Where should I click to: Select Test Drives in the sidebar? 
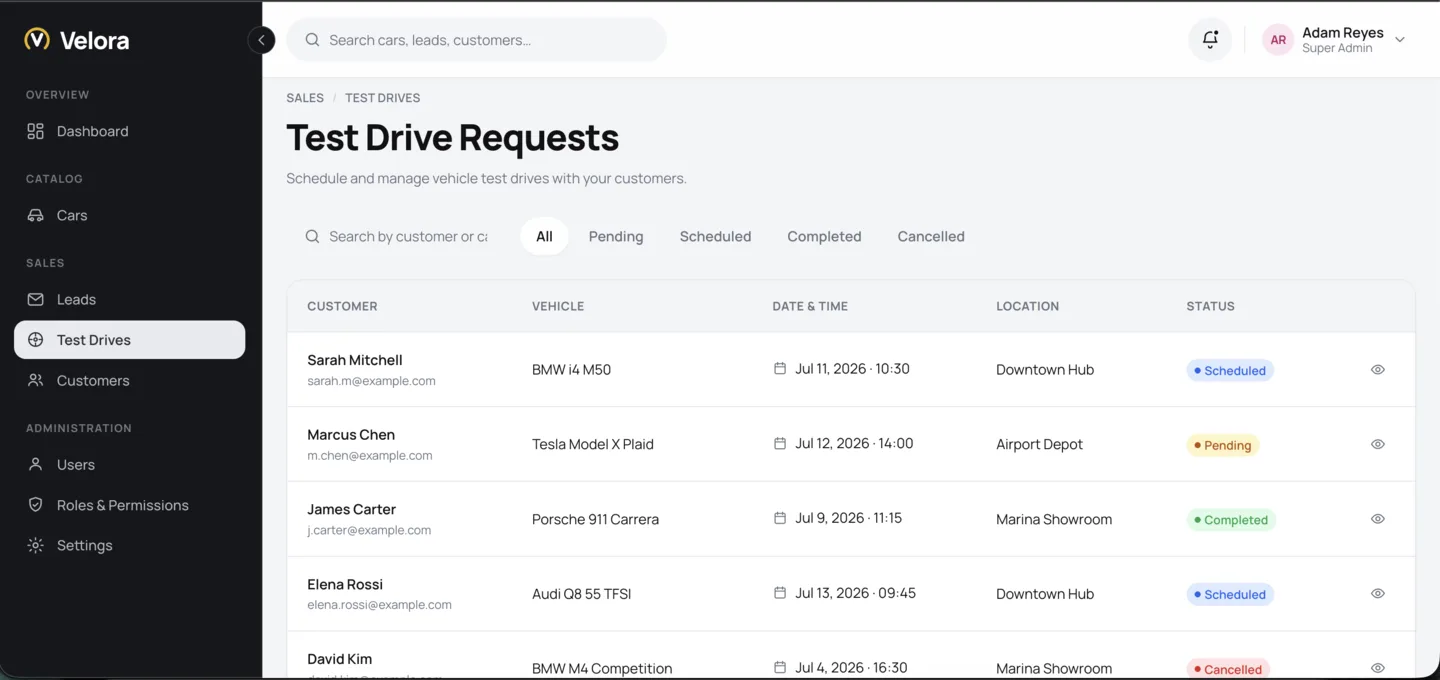130,340
